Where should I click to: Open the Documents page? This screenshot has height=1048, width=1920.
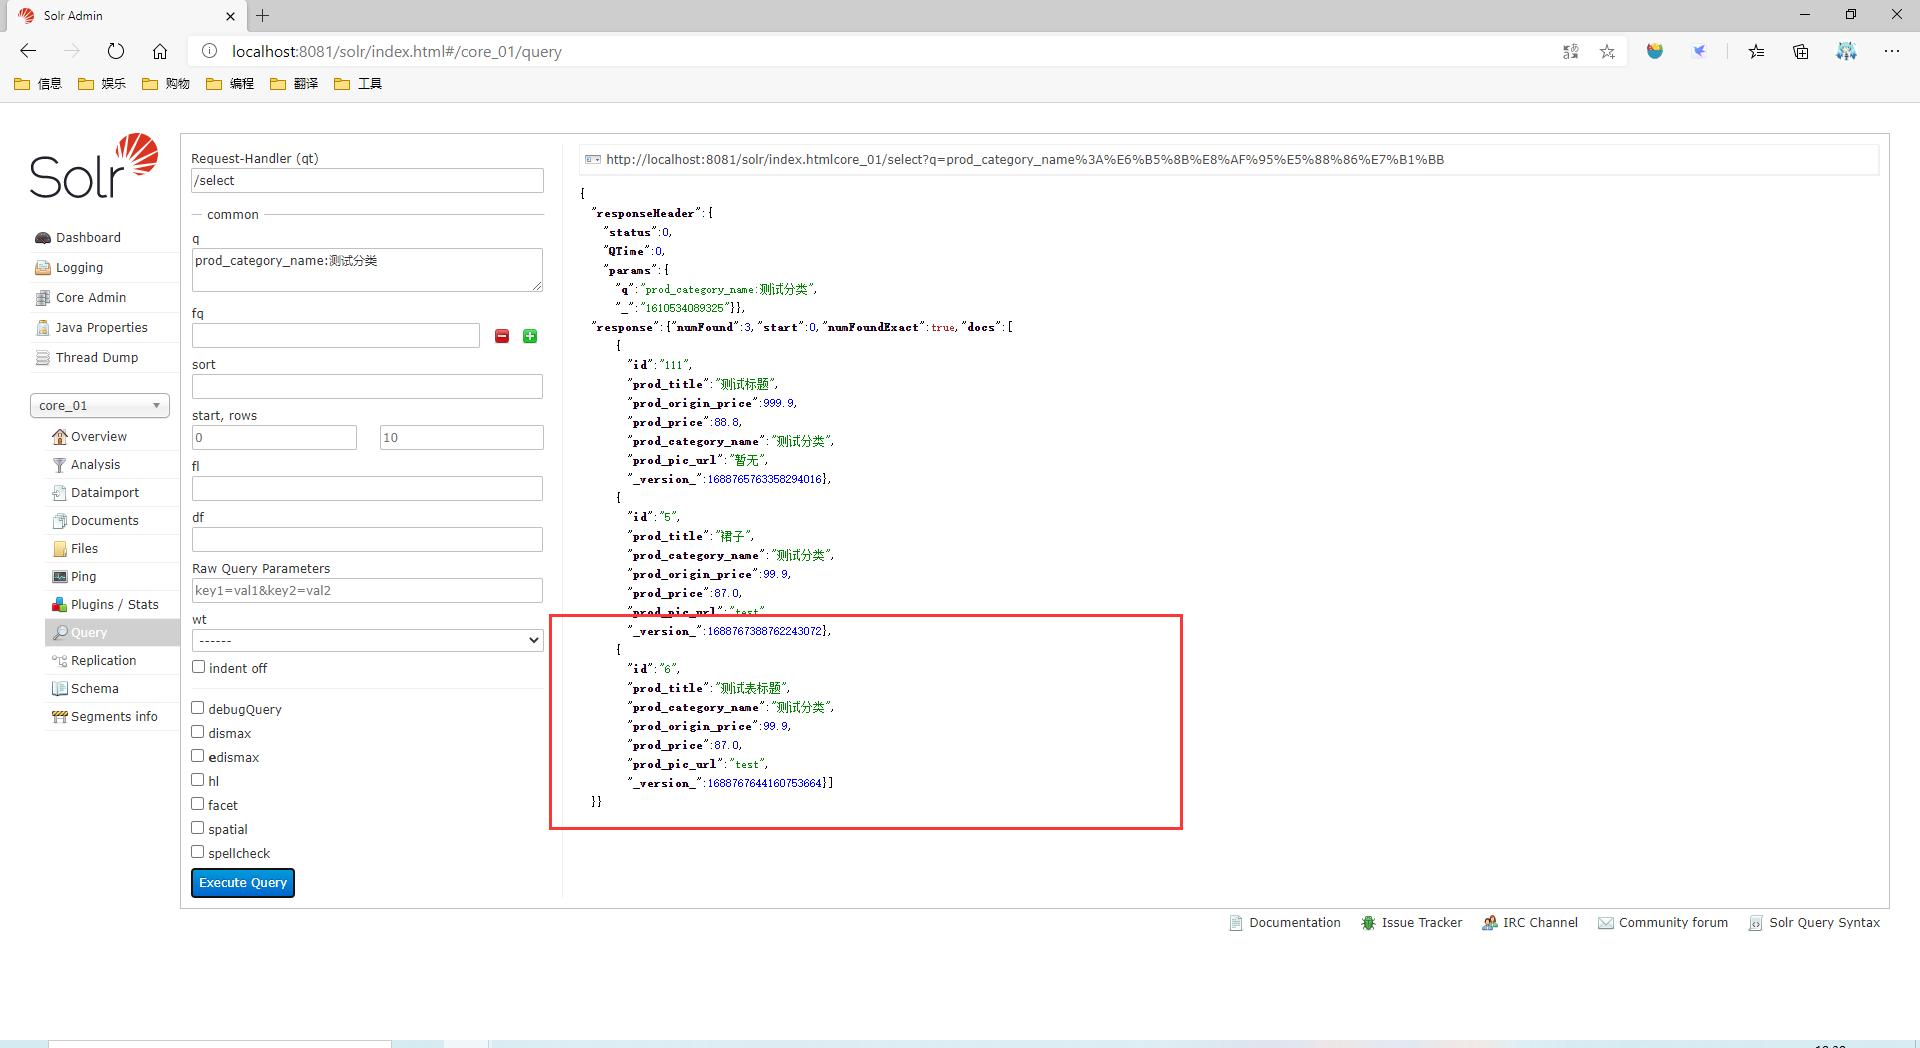click(104, 521)
